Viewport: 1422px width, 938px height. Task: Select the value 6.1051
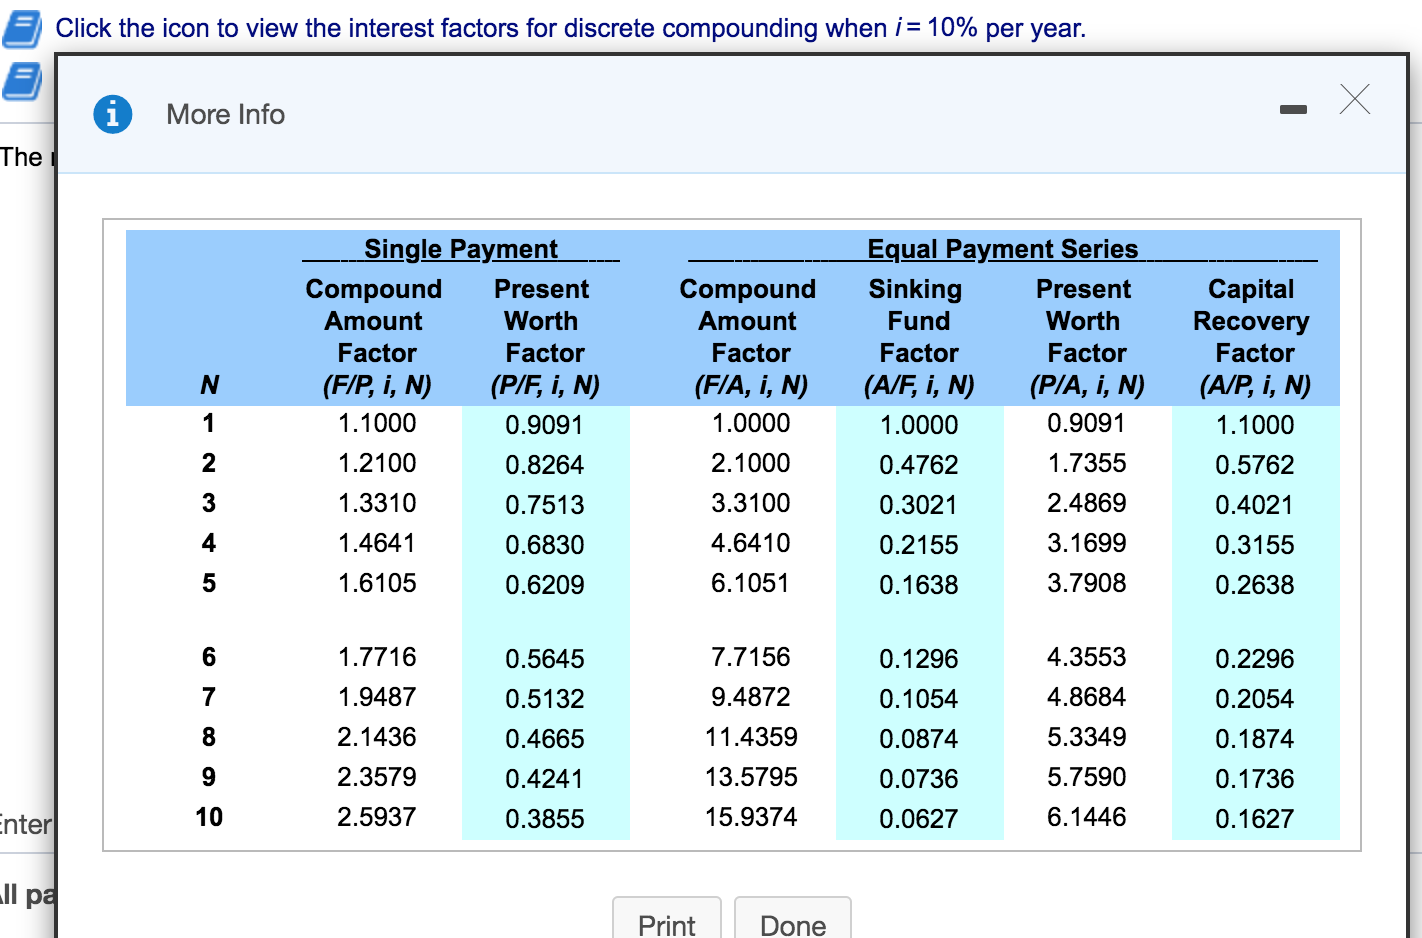(751, 583)
